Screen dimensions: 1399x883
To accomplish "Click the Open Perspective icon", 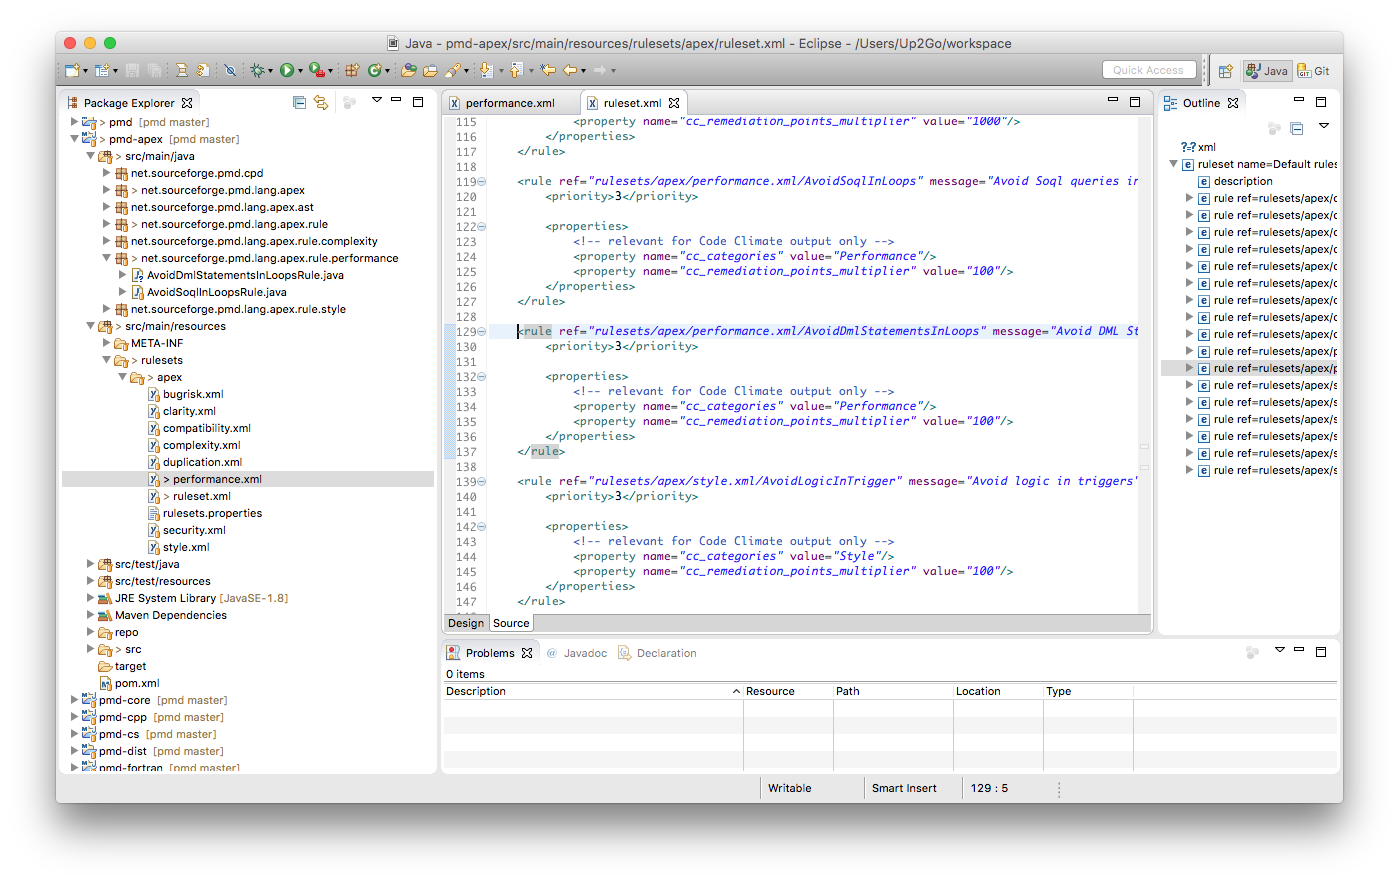I will 1225,71.
